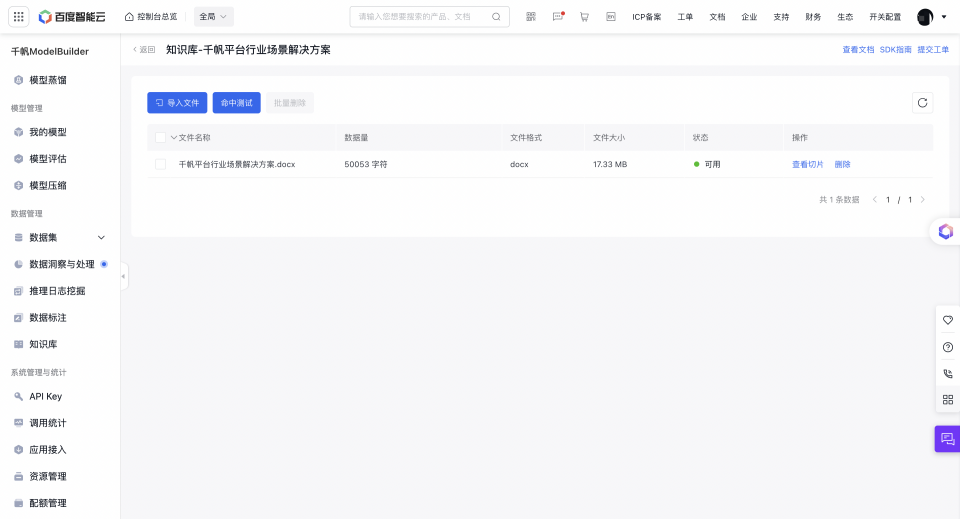960x519 pixels.
Task: Open the shopping cart icon
Action: tap(584, 17)
